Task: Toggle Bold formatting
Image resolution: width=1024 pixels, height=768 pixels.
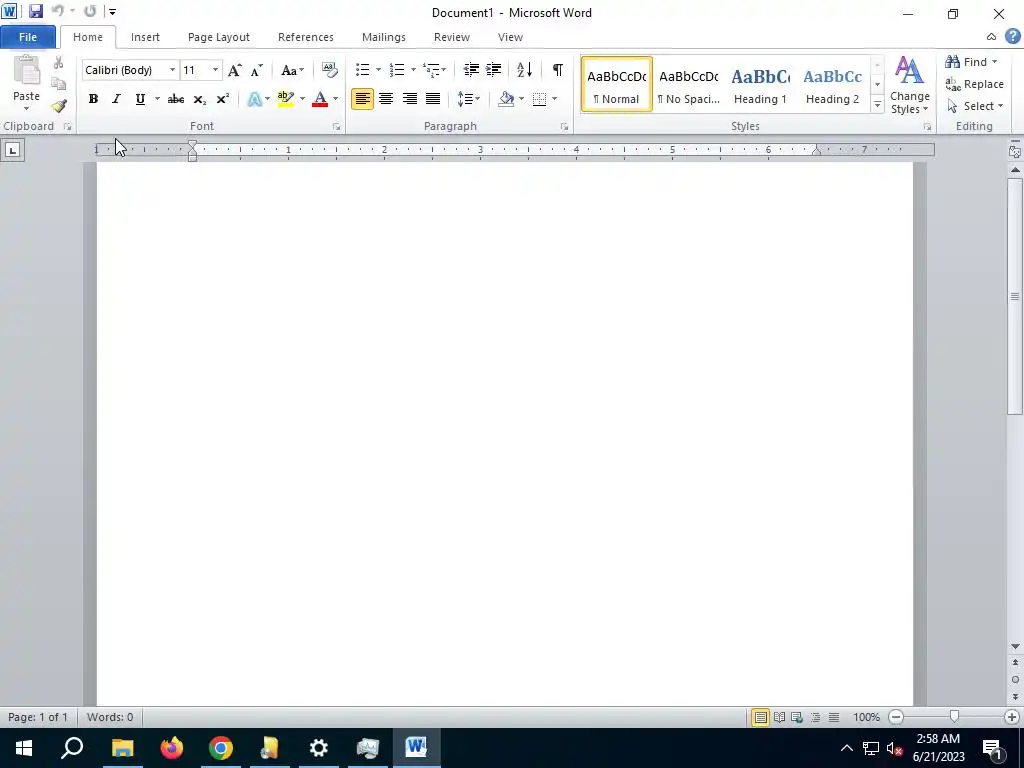Action: (x=93, y=99)
